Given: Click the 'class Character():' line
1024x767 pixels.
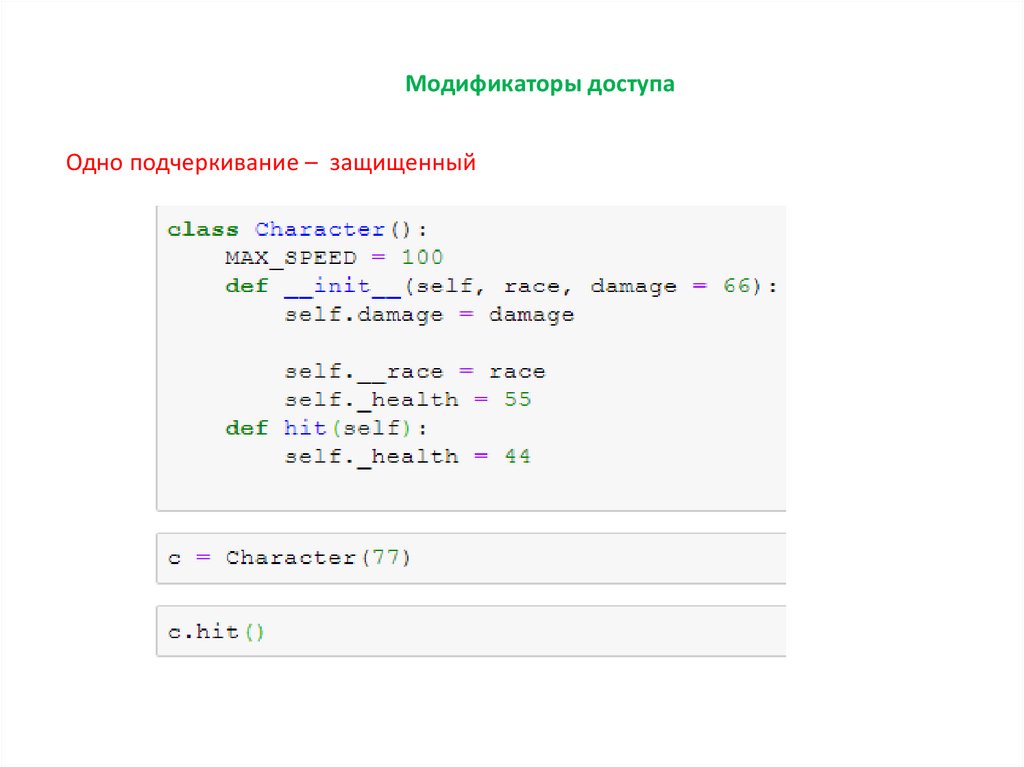Looking at the screenshot, I should tap(297, 229).
